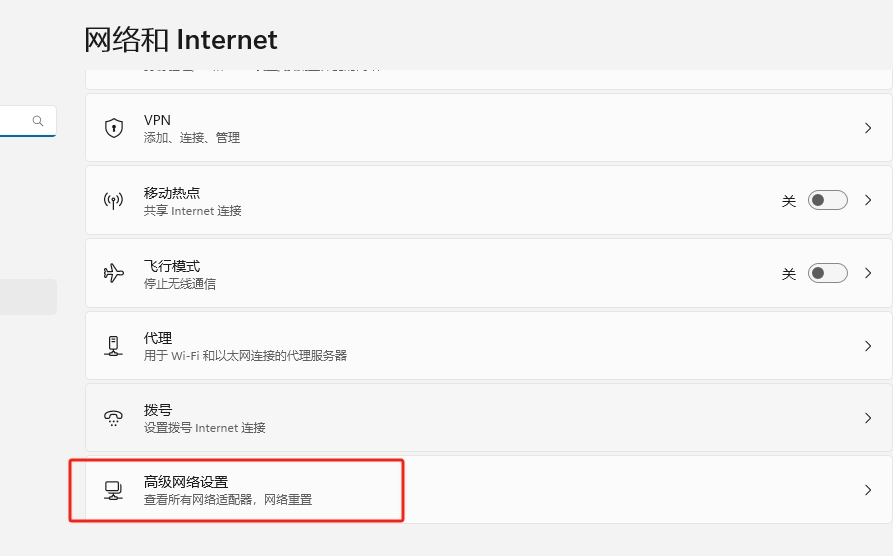Click the VPN shield icon

click(x=114, y=128)
